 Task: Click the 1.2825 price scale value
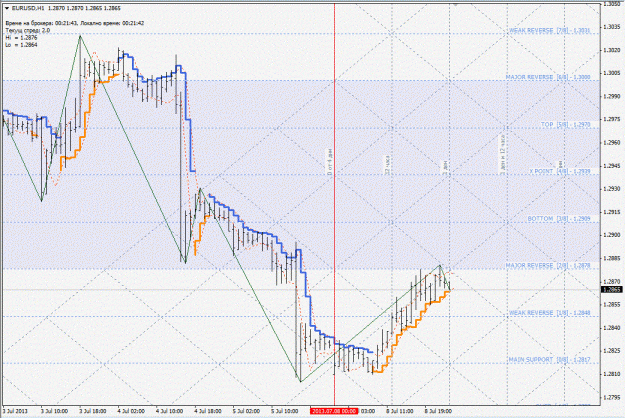[611, 351]
